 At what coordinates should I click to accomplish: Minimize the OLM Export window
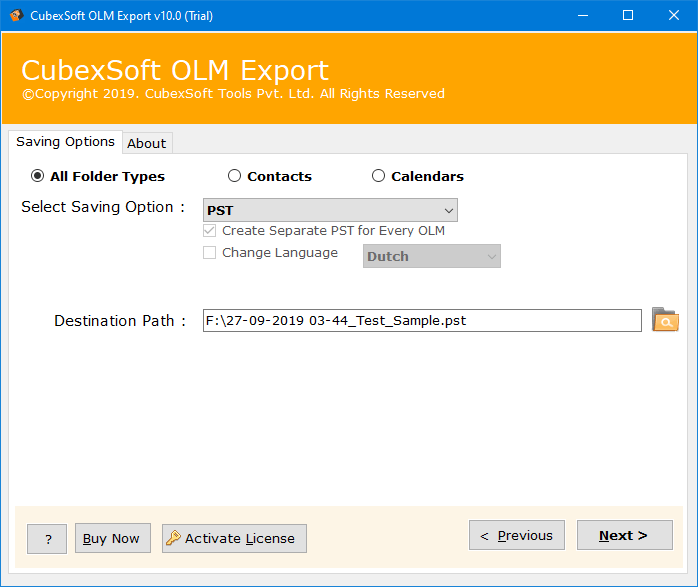tap(582, 15)
